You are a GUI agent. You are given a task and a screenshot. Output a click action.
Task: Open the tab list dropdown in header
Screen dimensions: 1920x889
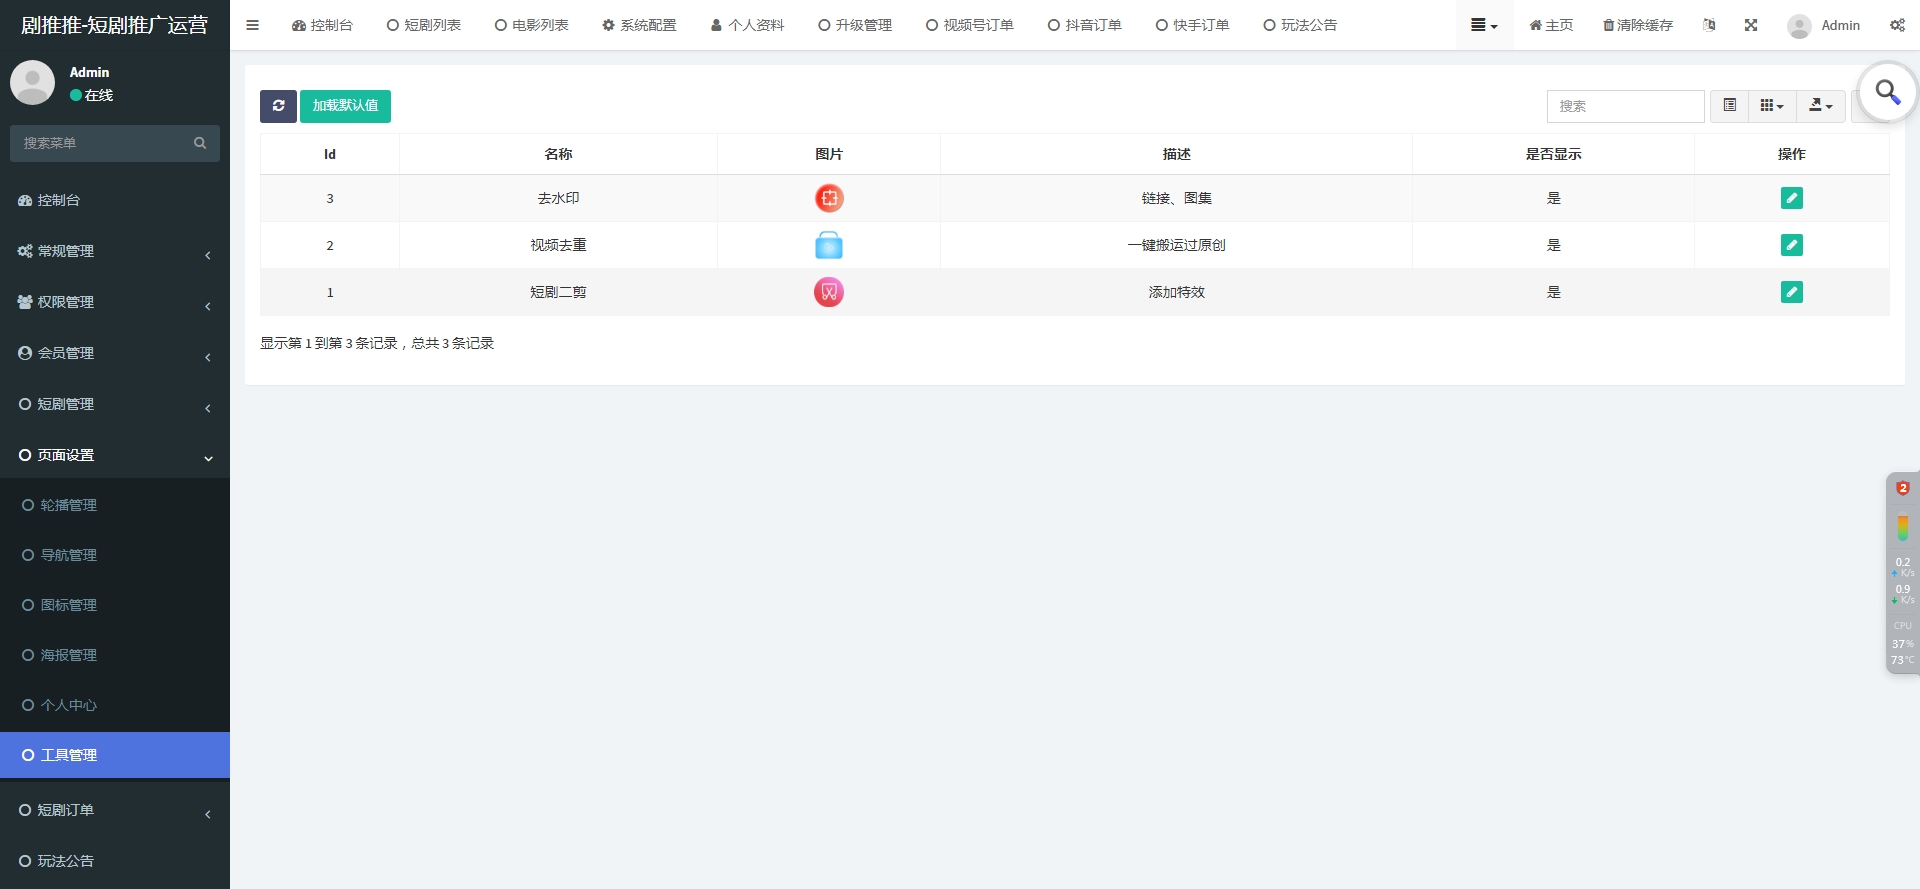(1483, 25)
